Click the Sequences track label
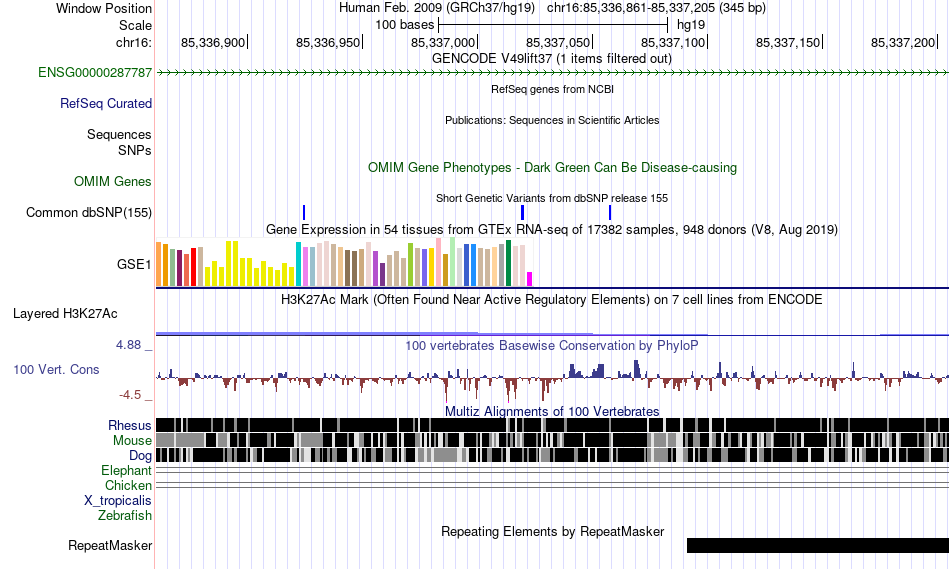Image resolution: width=950 pixels, height=569 pixels. pos(119,135)
